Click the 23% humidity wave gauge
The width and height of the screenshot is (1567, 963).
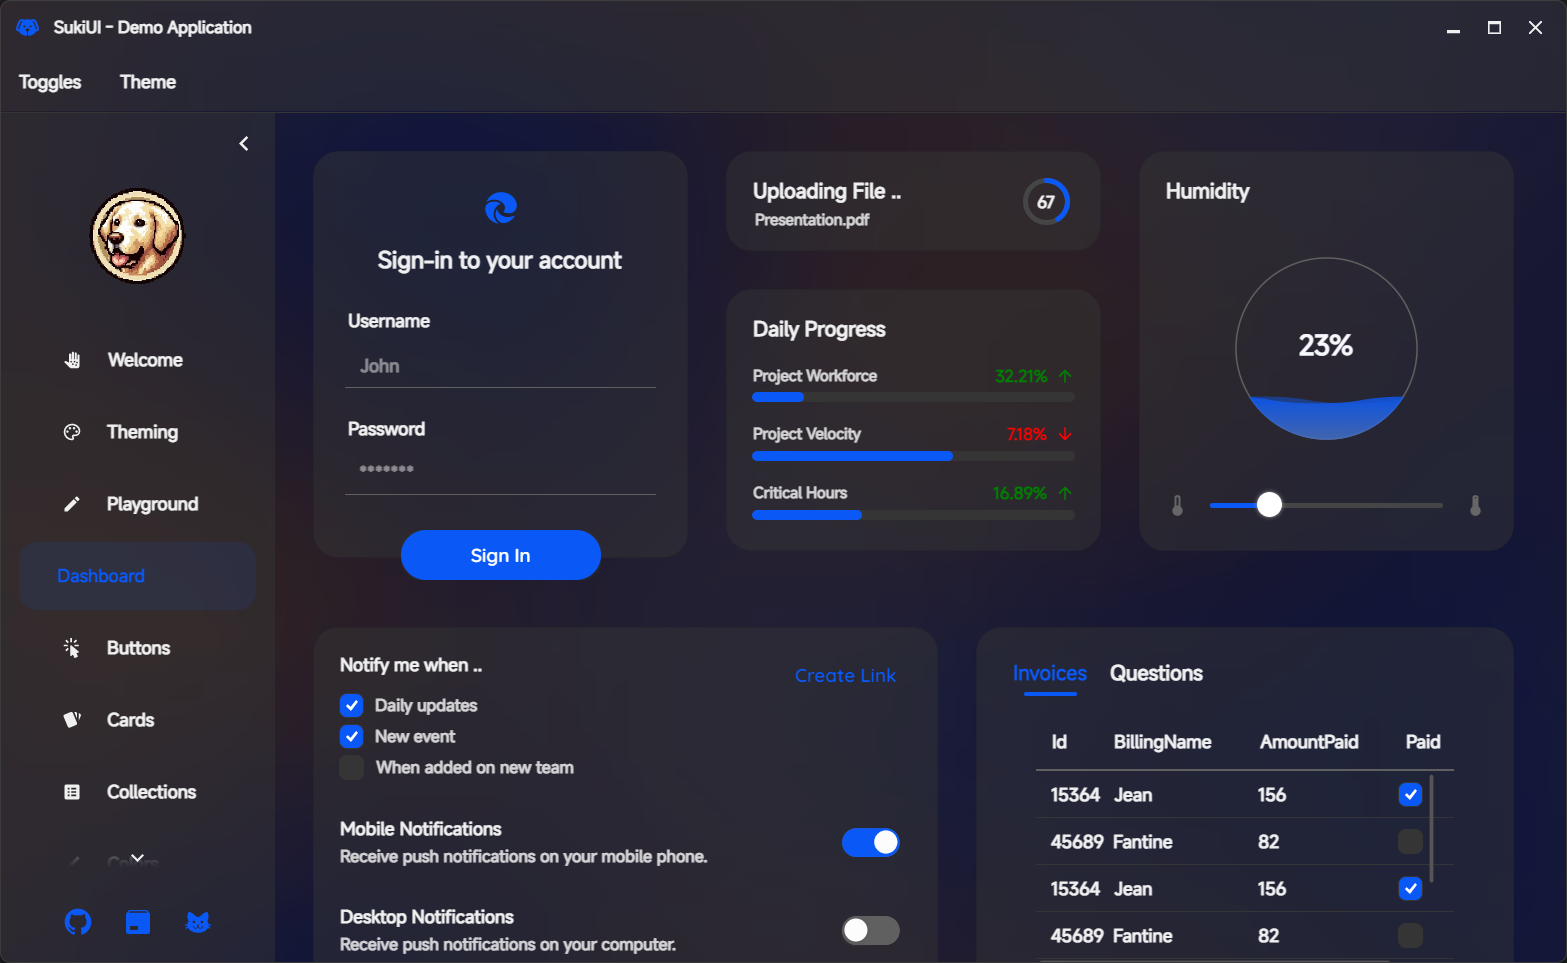click(1326, 349)
